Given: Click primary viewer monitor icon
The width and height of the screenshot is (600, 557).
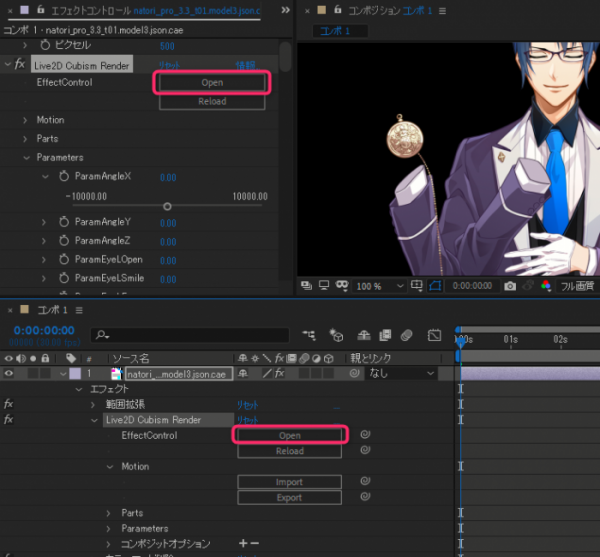Looking at the screenshot, I should (x=324, y=285).
